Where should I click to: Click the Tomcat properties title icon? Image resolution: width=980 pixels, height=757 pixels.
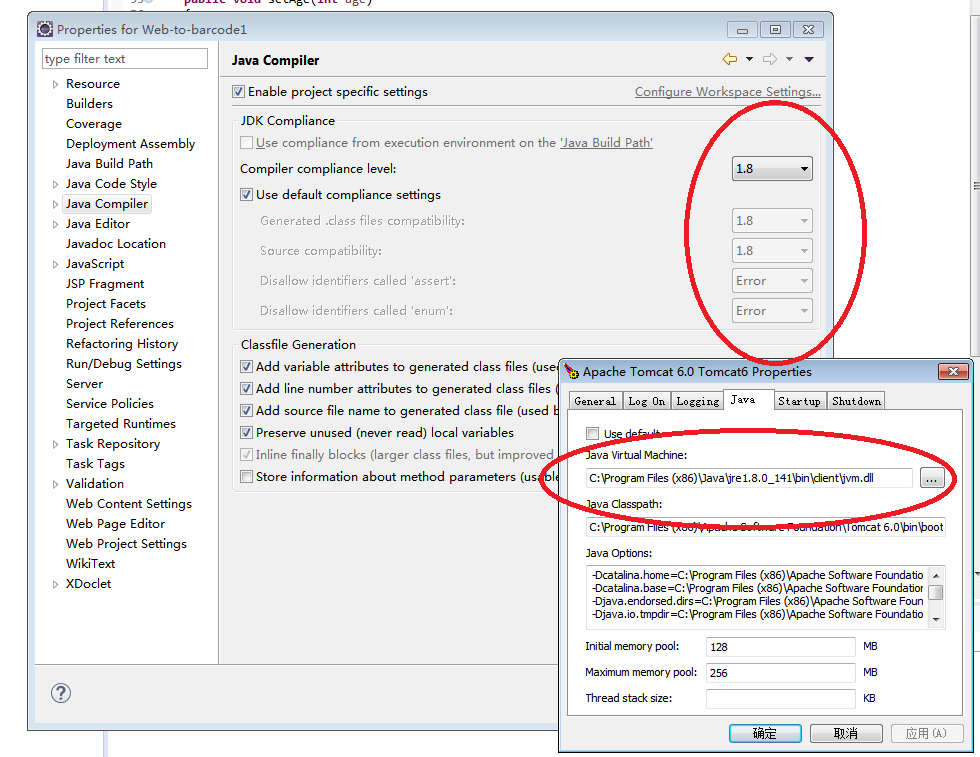[571, 372]
